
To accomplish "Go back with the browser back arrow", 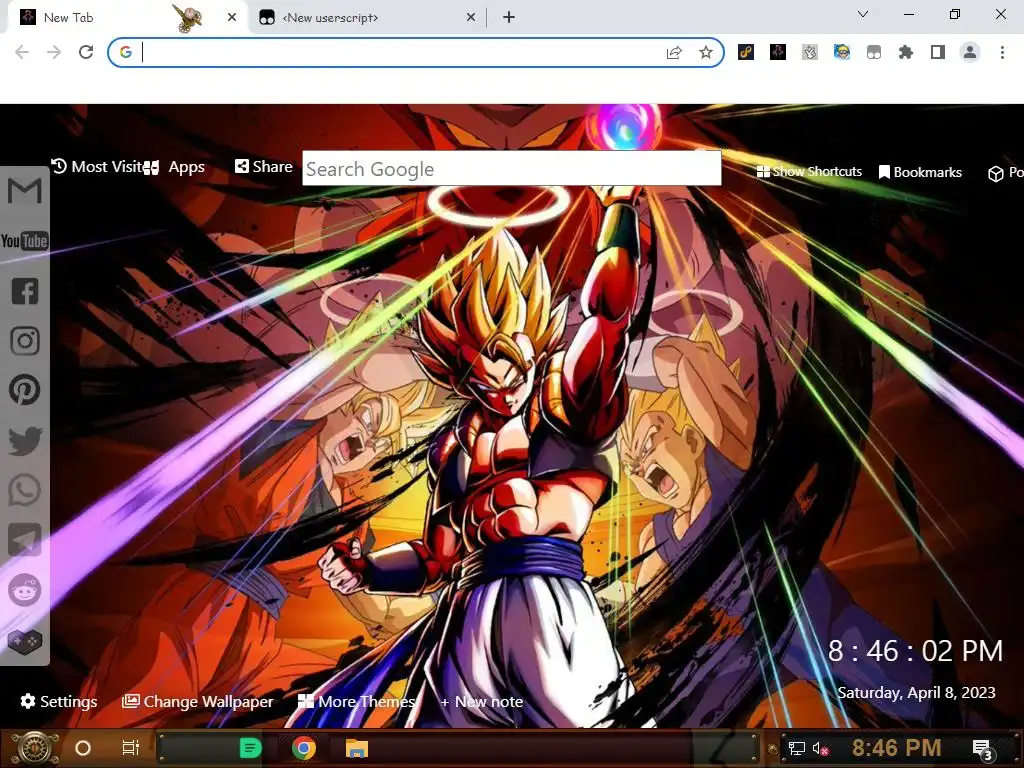I will (22, 52).
